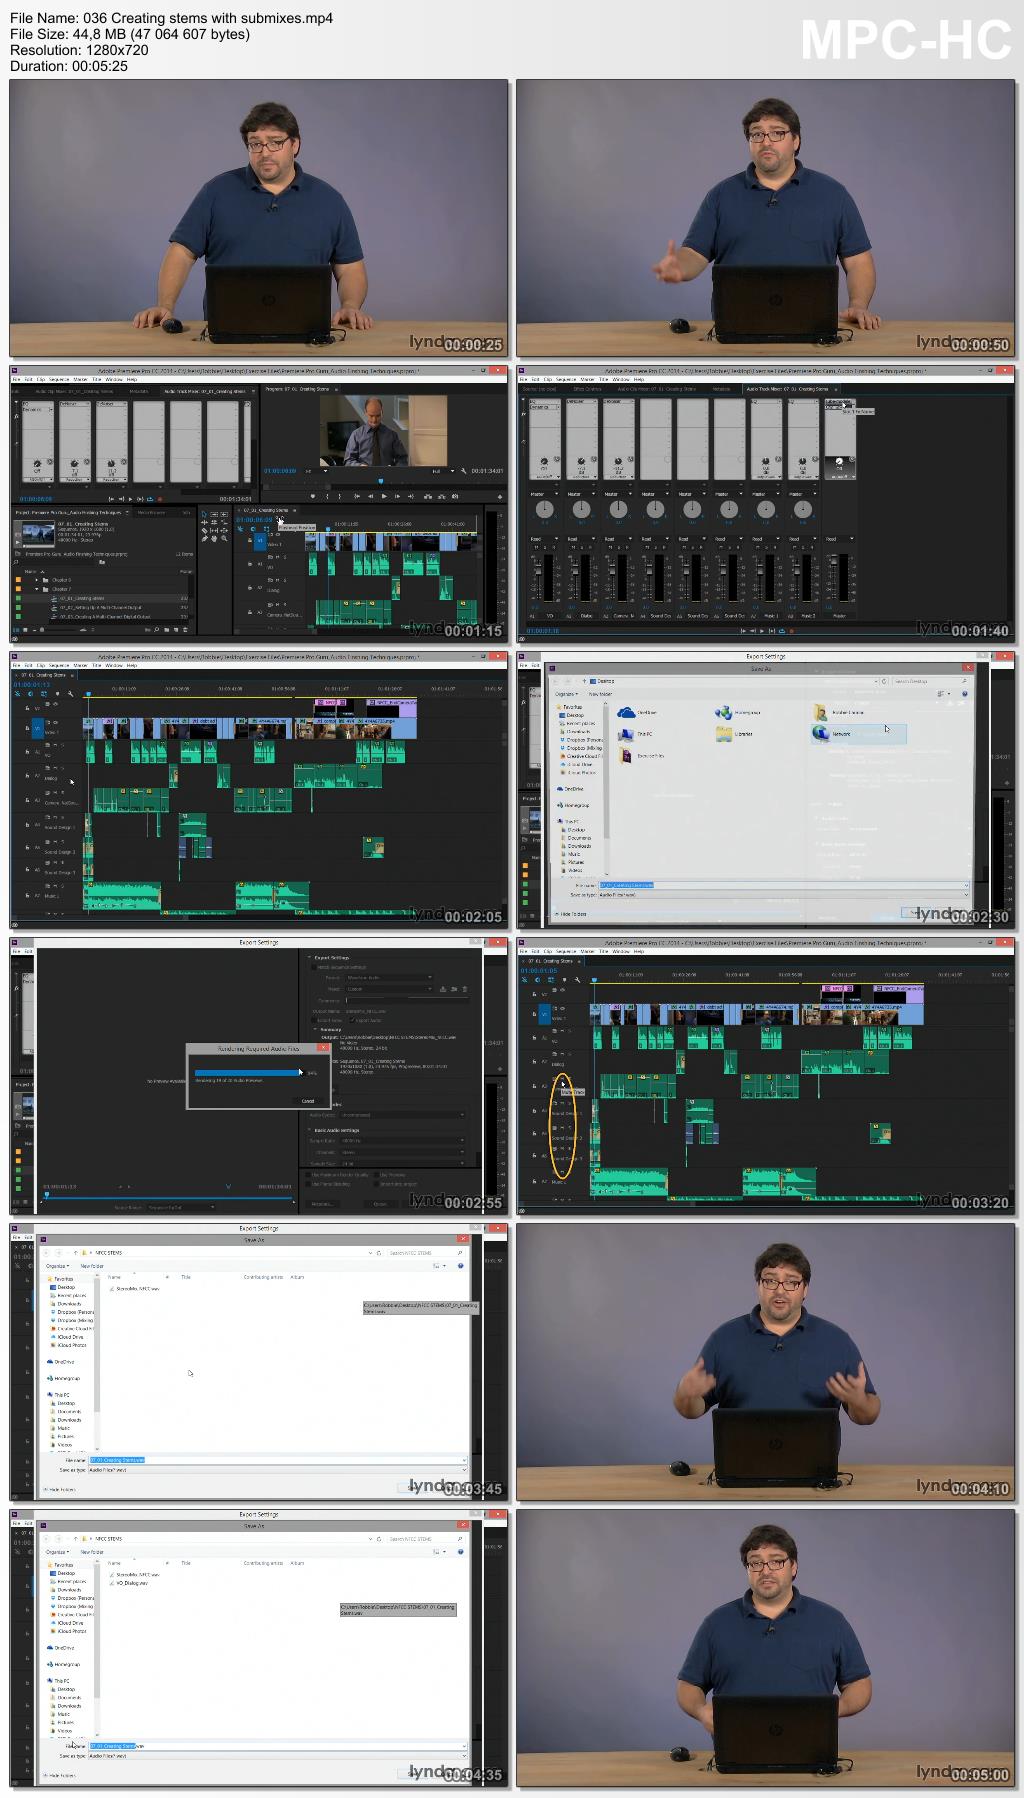Select Sound Design 1 track label in 00:02:05 frame
Viewport: 1024px width, 1798px height.
[x=58, y=828]
